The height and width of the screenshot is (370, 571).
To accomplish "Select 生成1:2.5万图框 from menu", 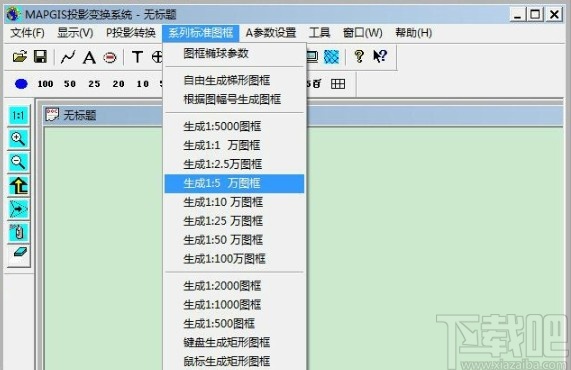I will click(x=234, y=164).
